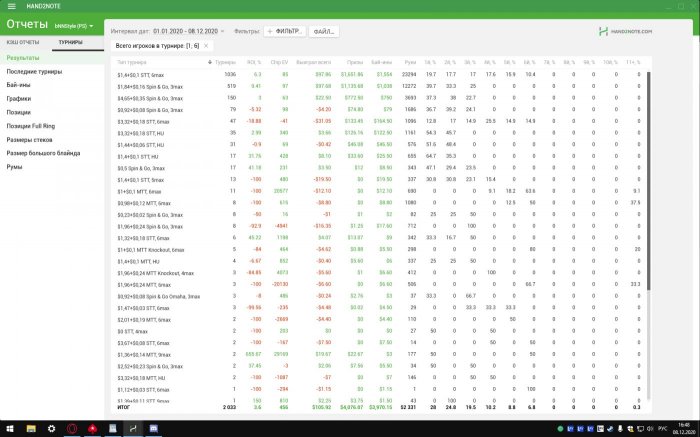This screenshot has height=437, width=700.
Task: Select the Spin & Go Omaha, 3max row
Action: point(379,296)
